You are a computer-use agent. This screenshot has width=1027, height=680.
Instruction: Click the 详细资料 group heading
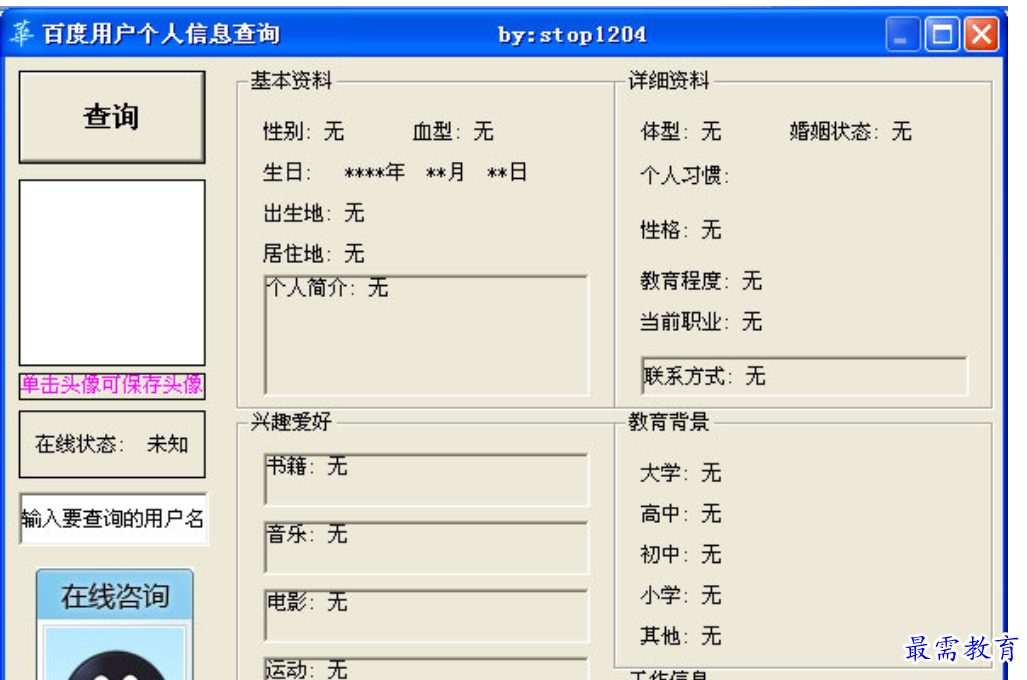point(669,80)
